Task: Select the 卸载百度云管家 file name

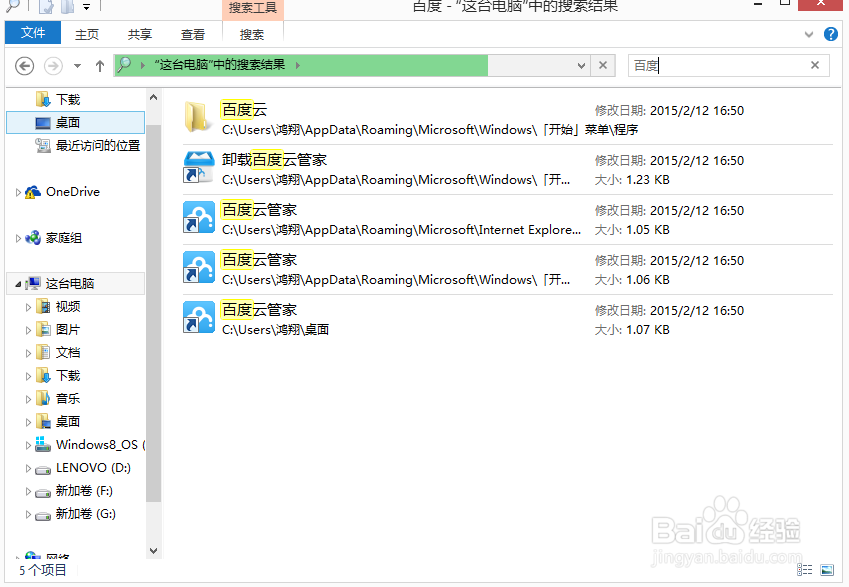Action: [x=275, y=160]
